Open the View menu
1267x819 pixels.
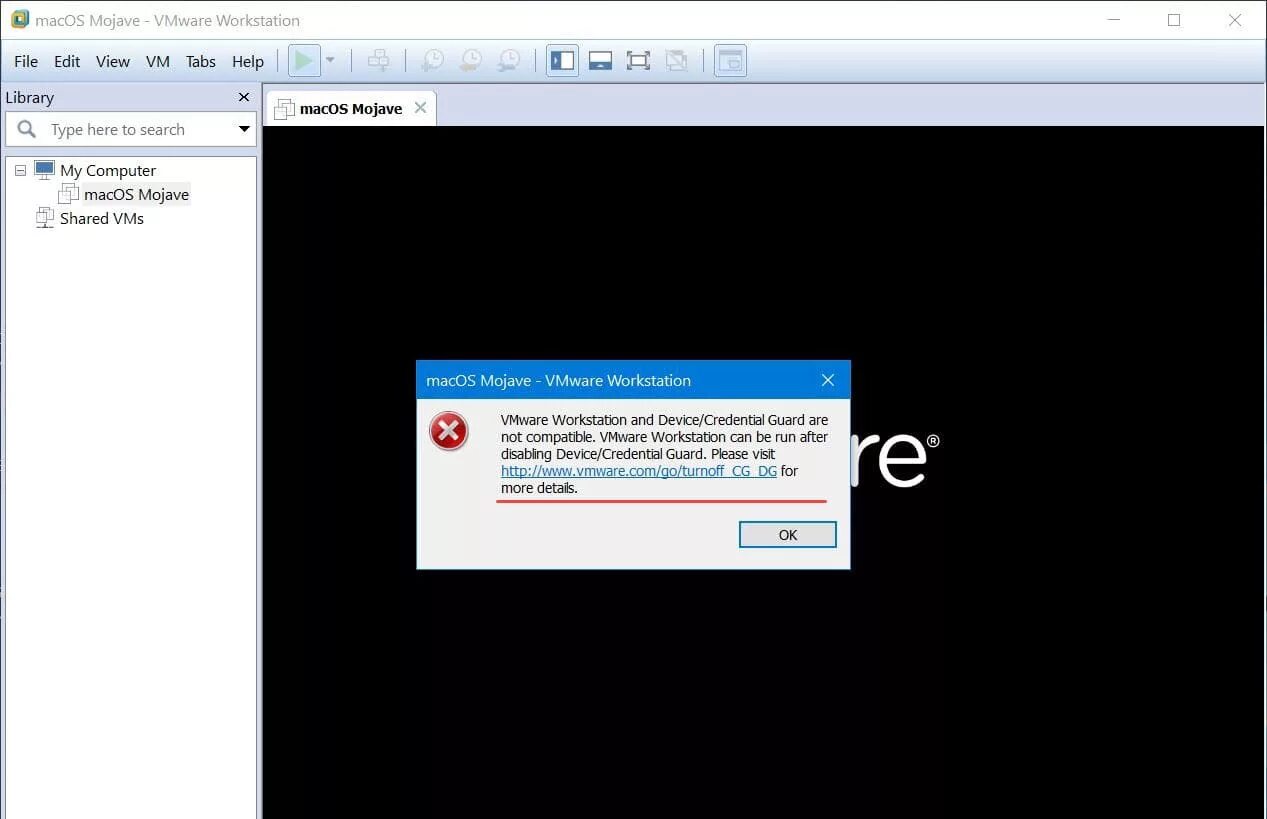(113, 61)
